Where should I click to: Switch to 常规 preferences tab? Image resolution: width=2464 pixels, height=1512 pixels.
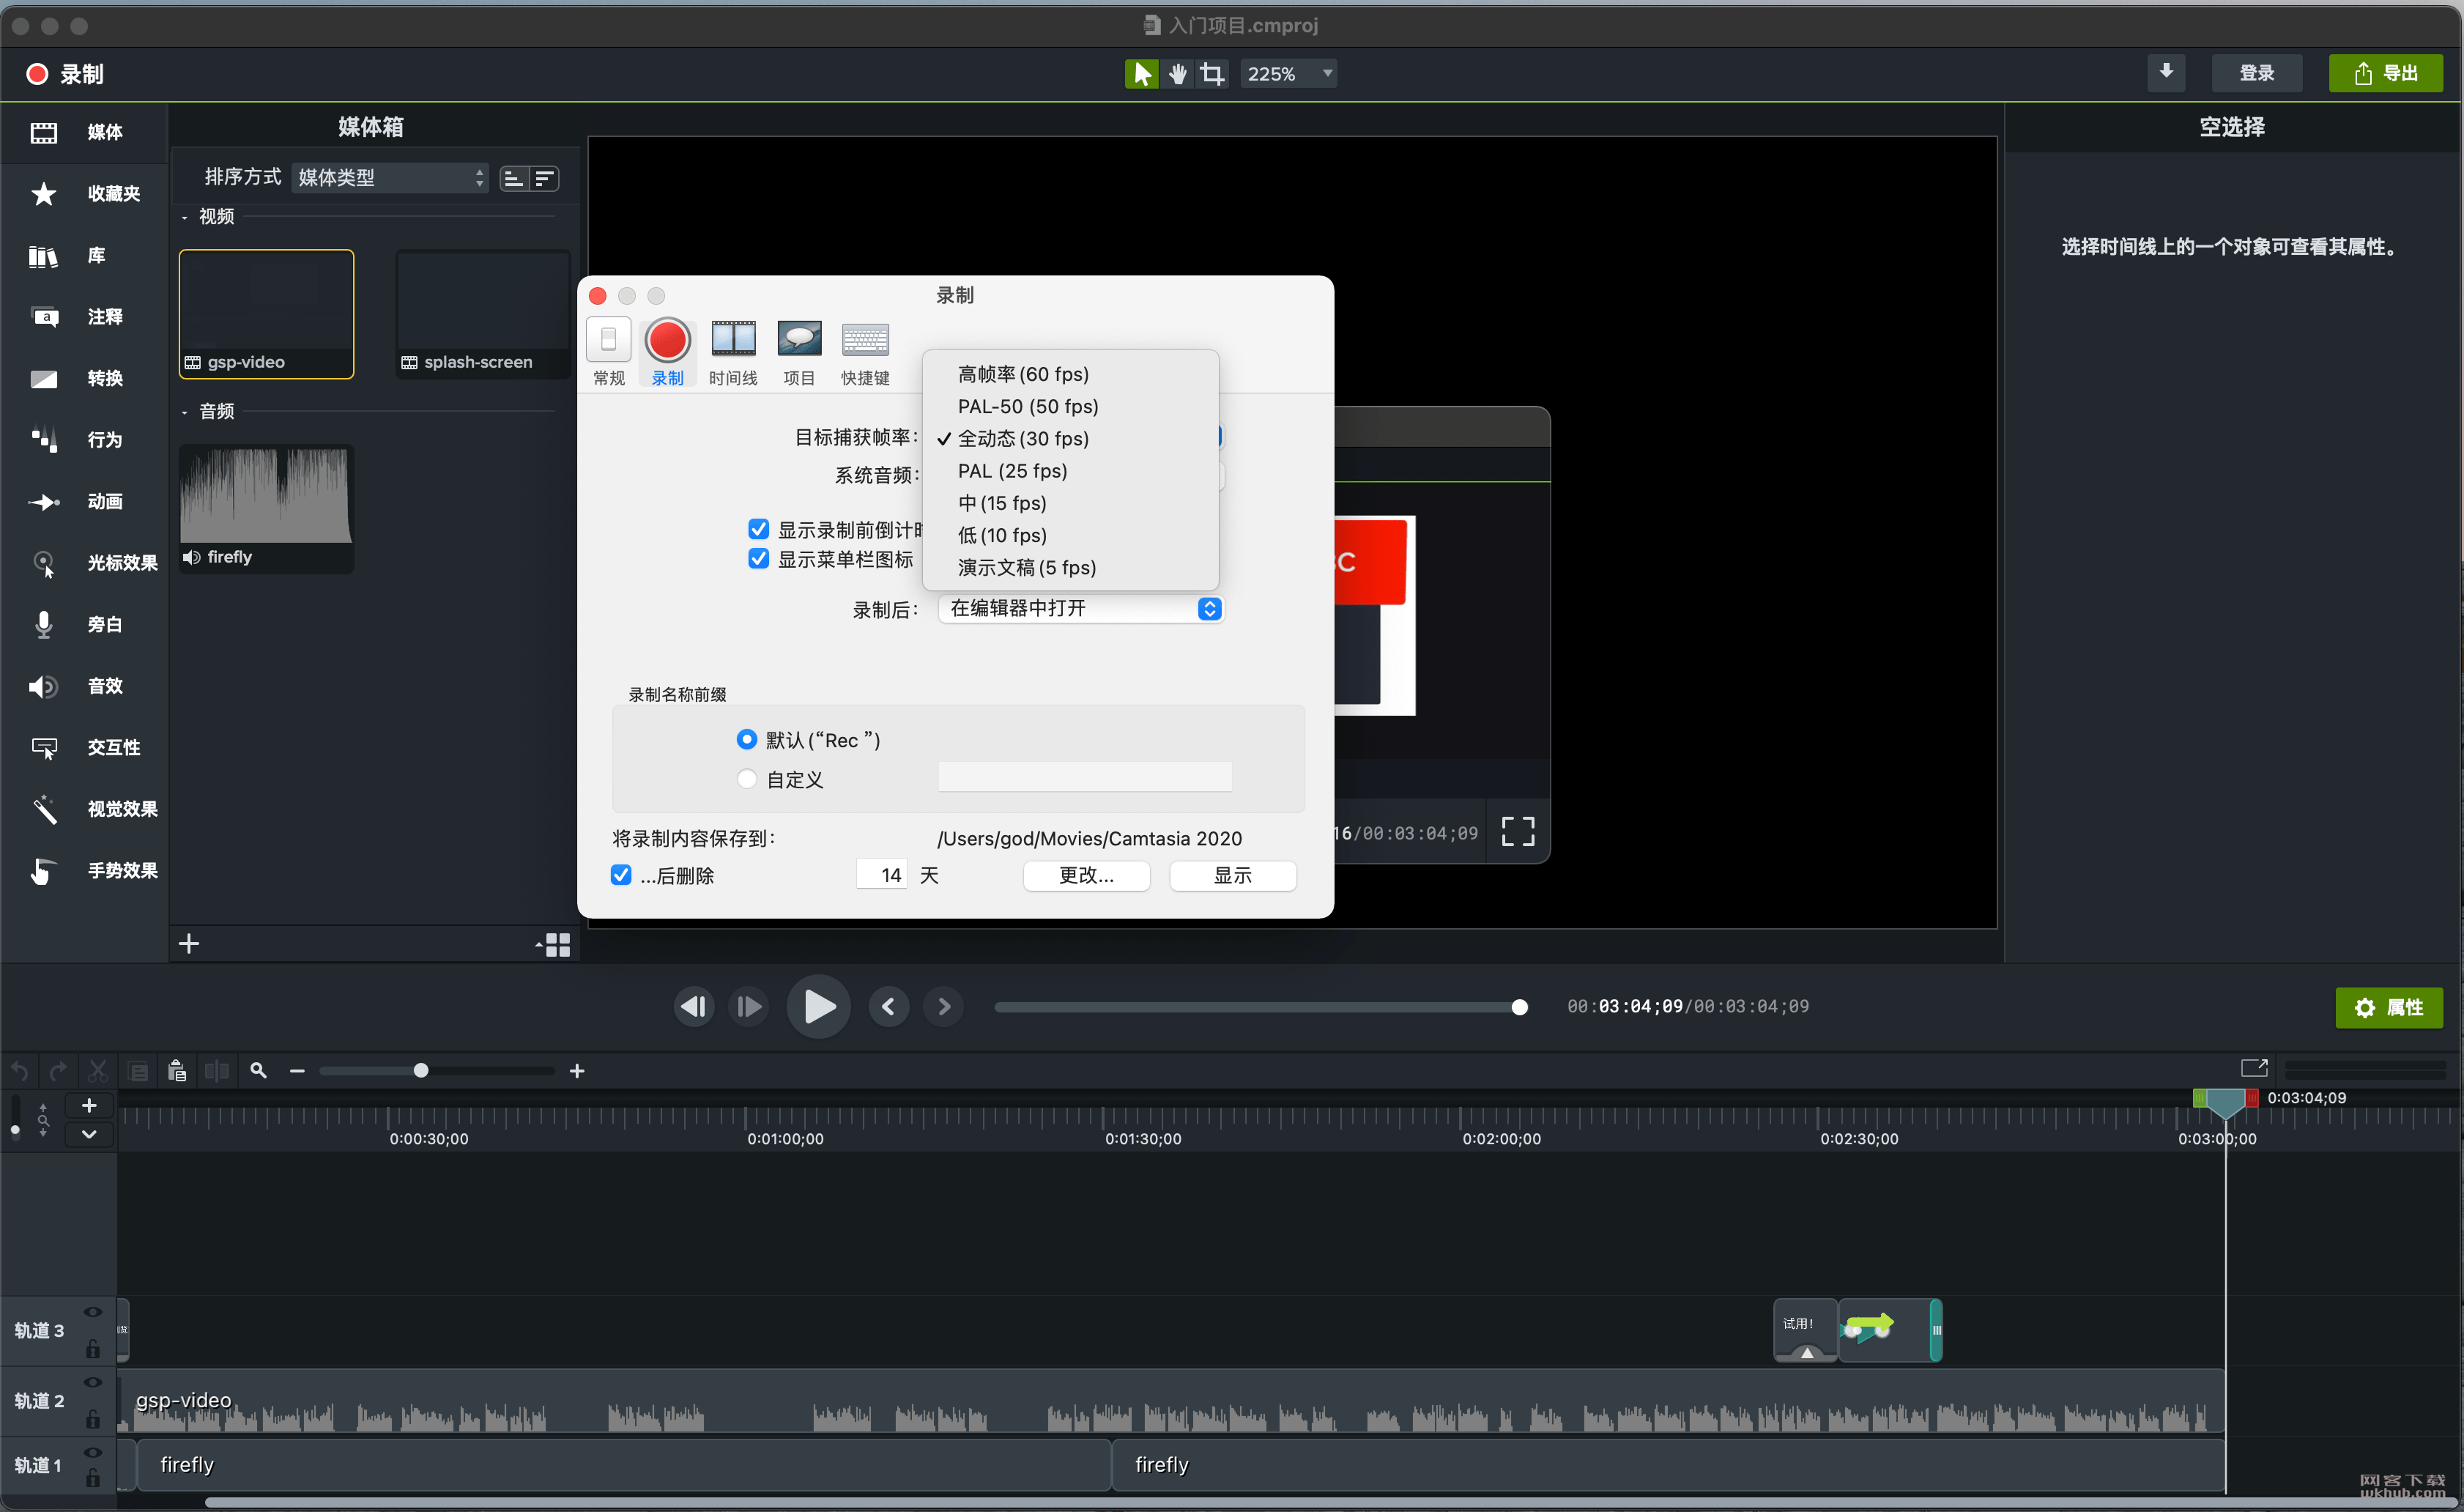(608, 352)
